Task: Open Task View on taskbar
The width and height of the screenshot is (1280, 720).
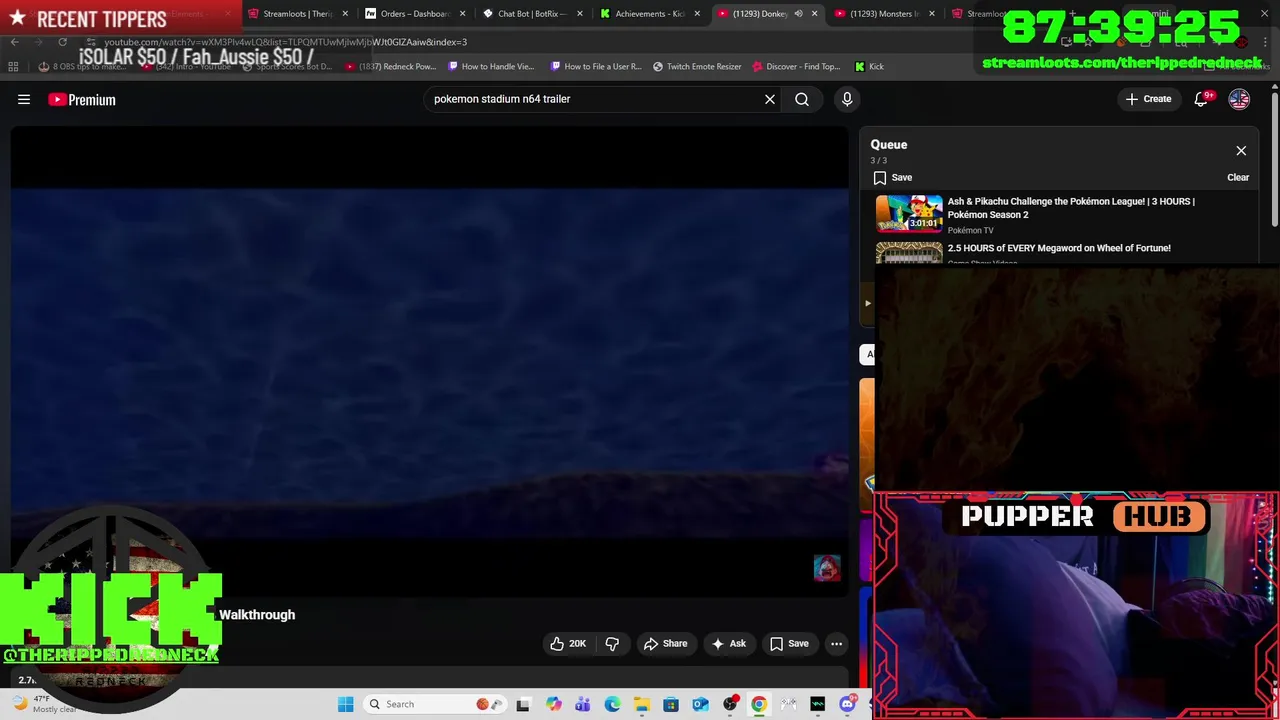Action: [523, 704]
